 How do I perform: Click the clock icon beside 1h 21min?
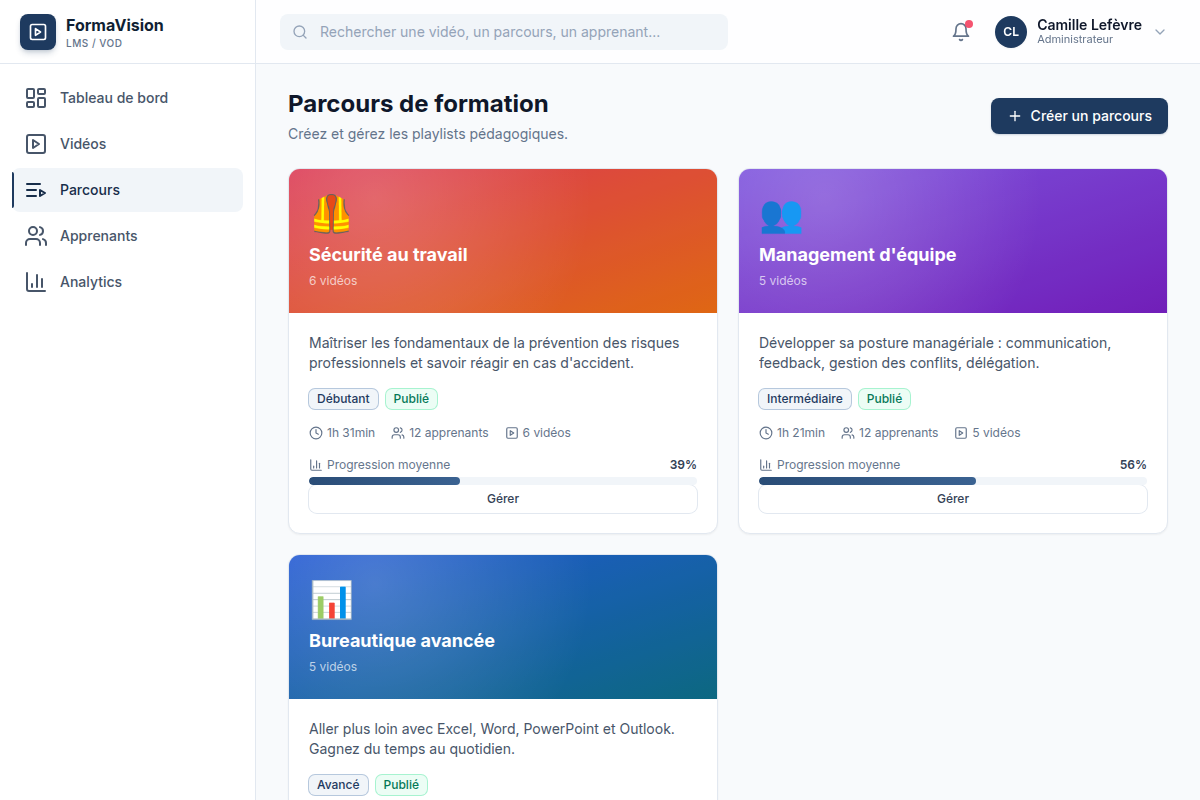[x=766, y=433]
